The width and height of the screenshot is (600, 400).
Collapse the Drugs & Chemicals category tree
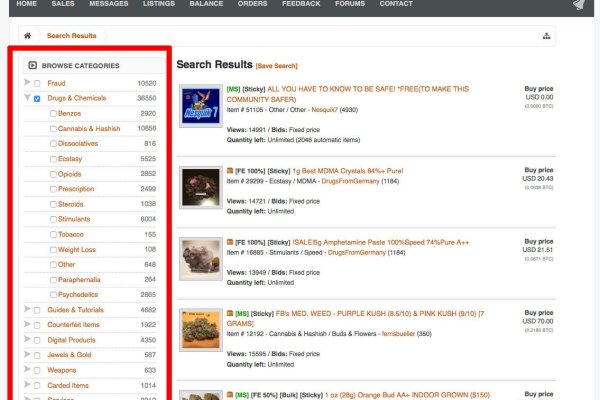coord(27,98)
